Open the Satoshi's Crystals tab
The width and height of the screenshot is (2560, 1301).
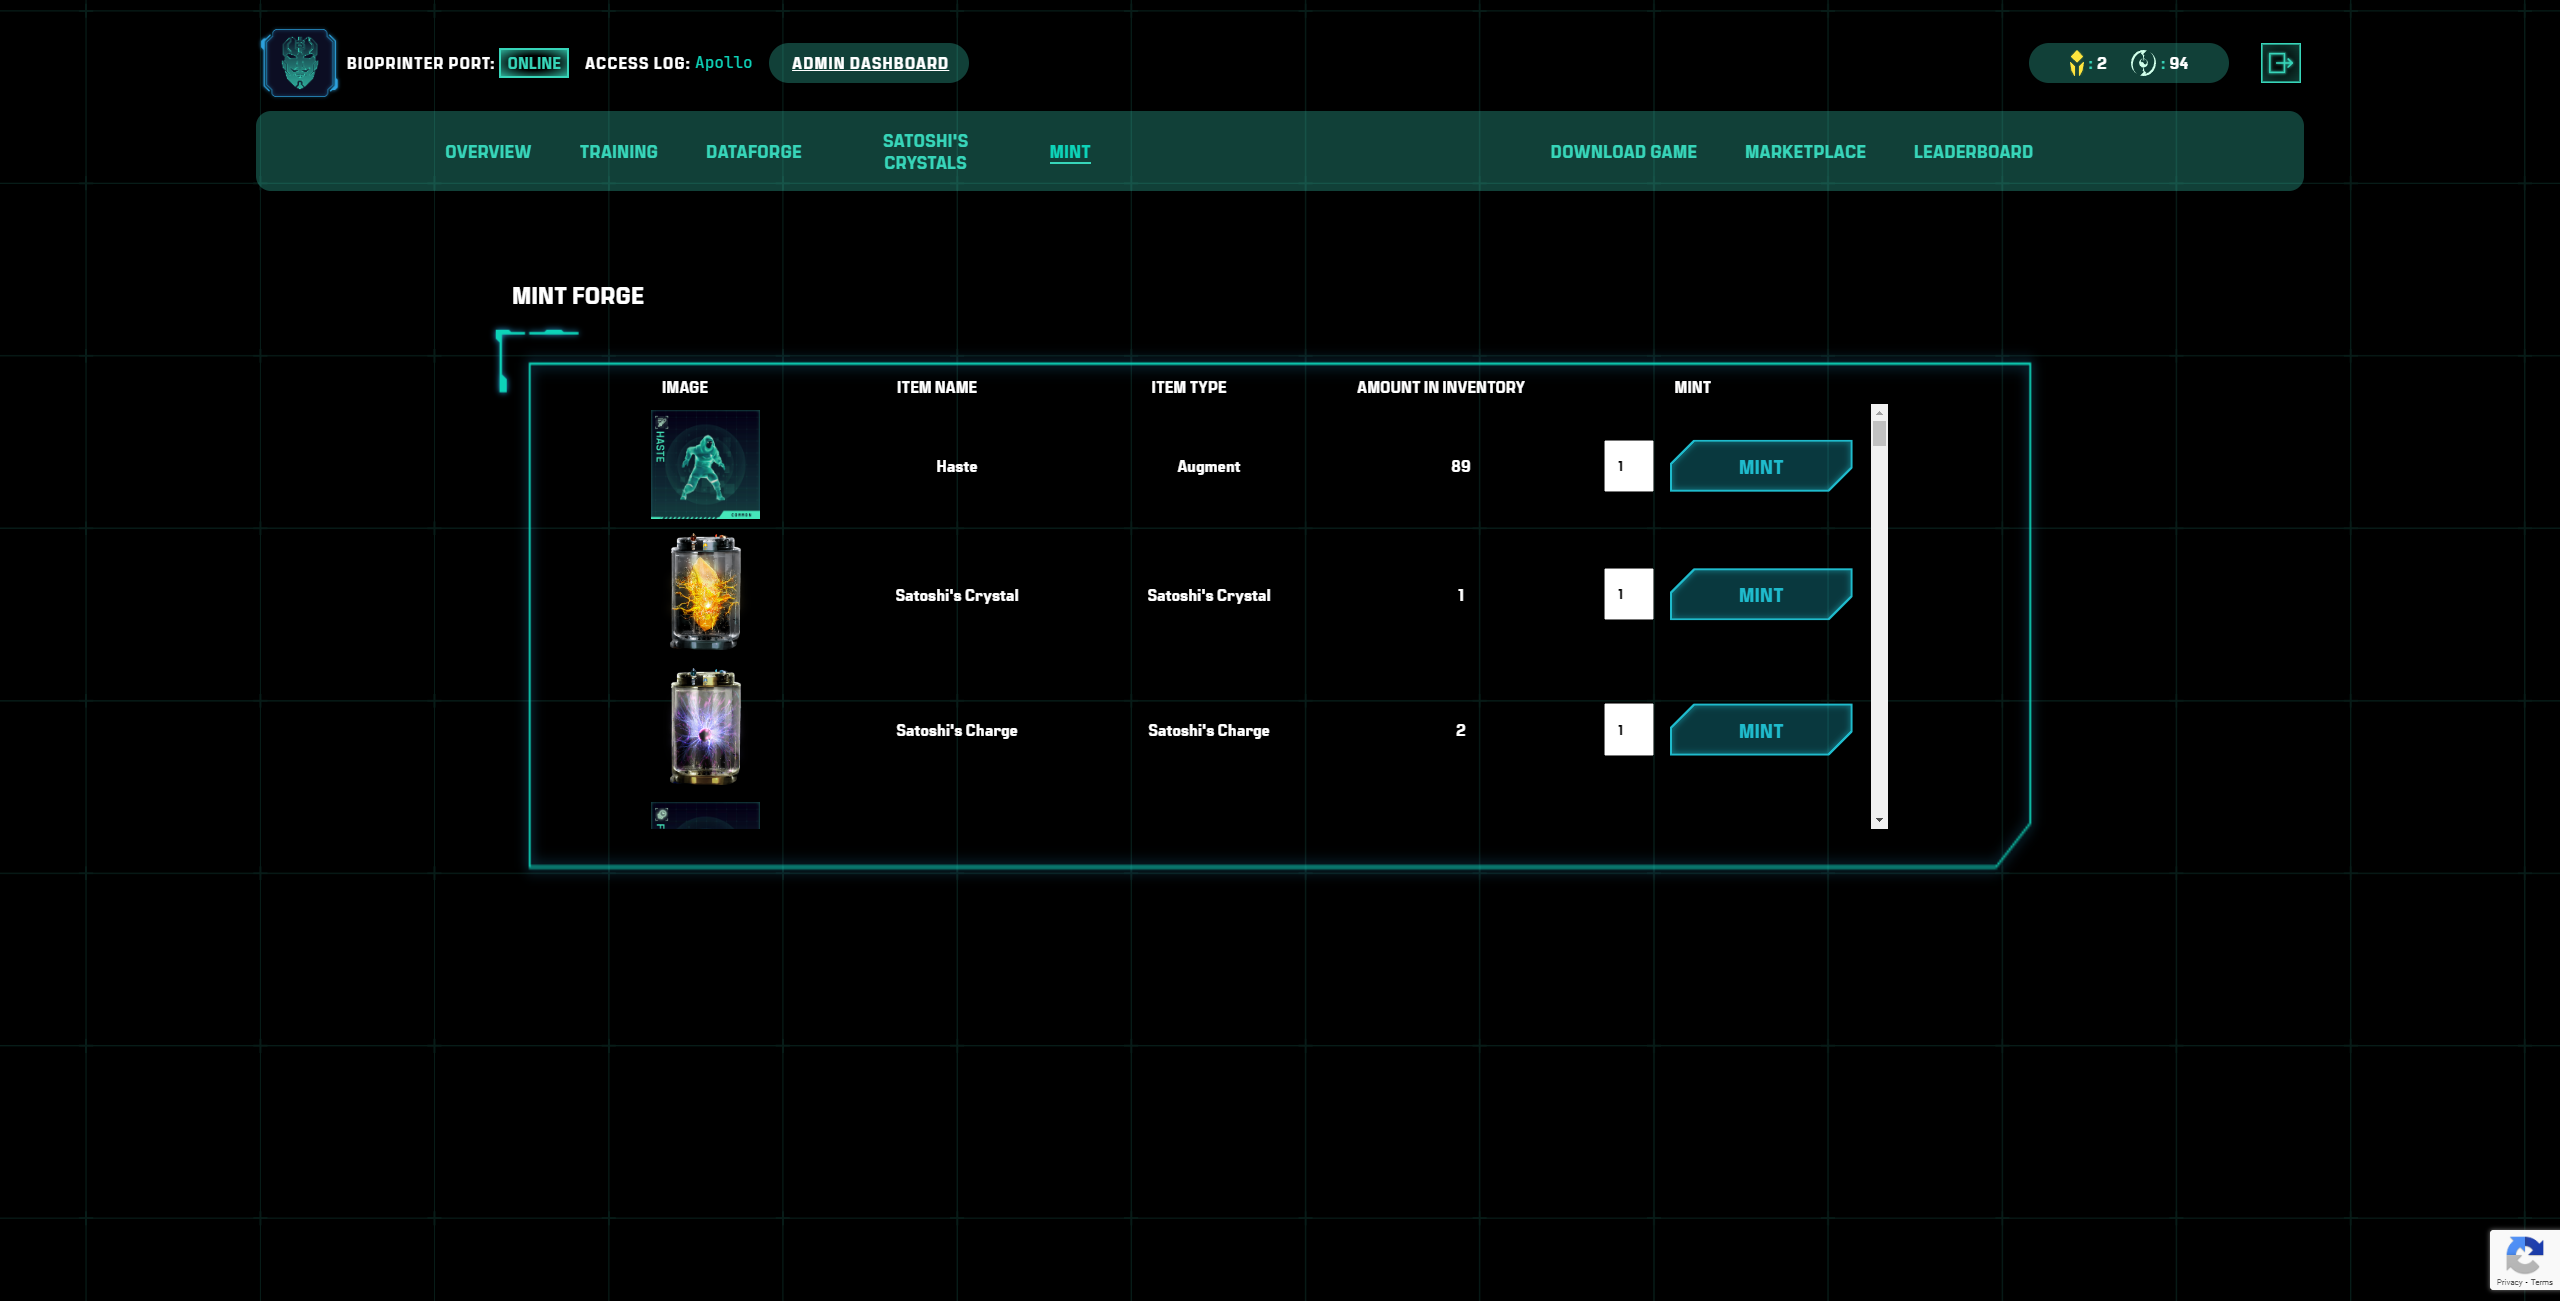click(x=925, y=152)
